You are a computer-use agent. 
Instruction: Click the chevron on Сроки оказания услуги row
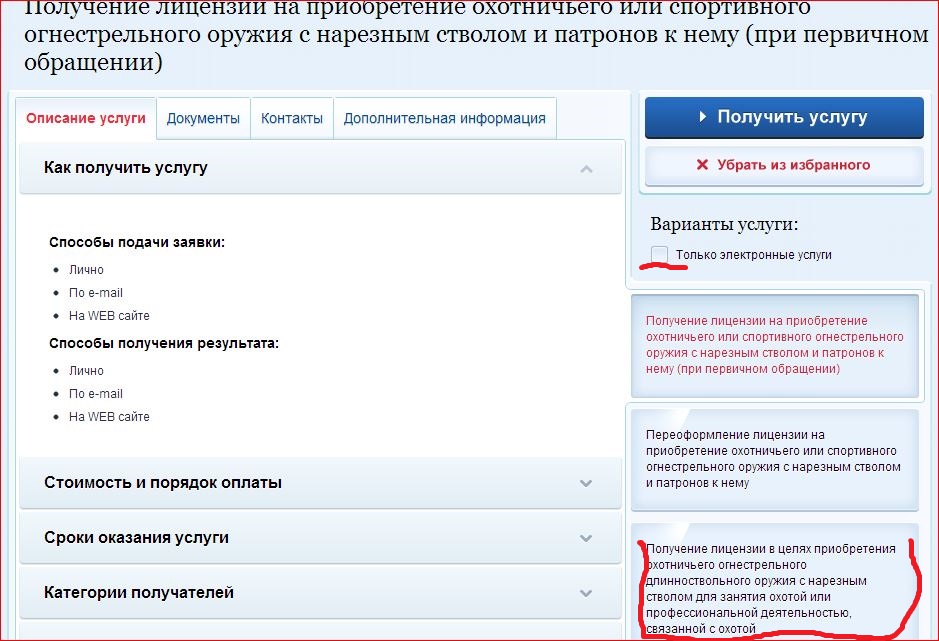pyautogui.click(x=587, y=538)
